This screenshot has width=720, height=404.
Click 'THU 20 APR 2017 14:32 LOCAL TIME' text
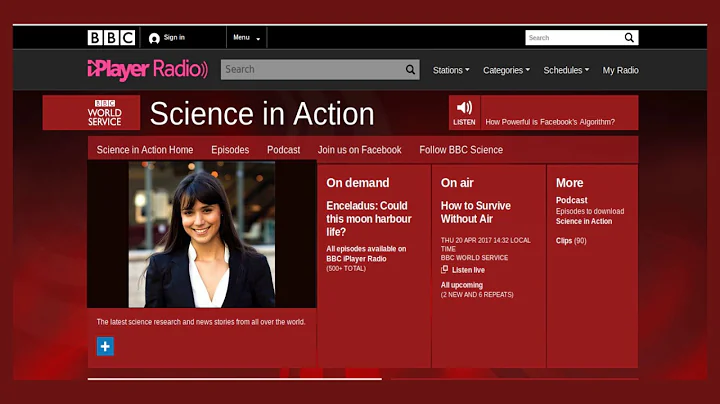click(x=485, y=244)
